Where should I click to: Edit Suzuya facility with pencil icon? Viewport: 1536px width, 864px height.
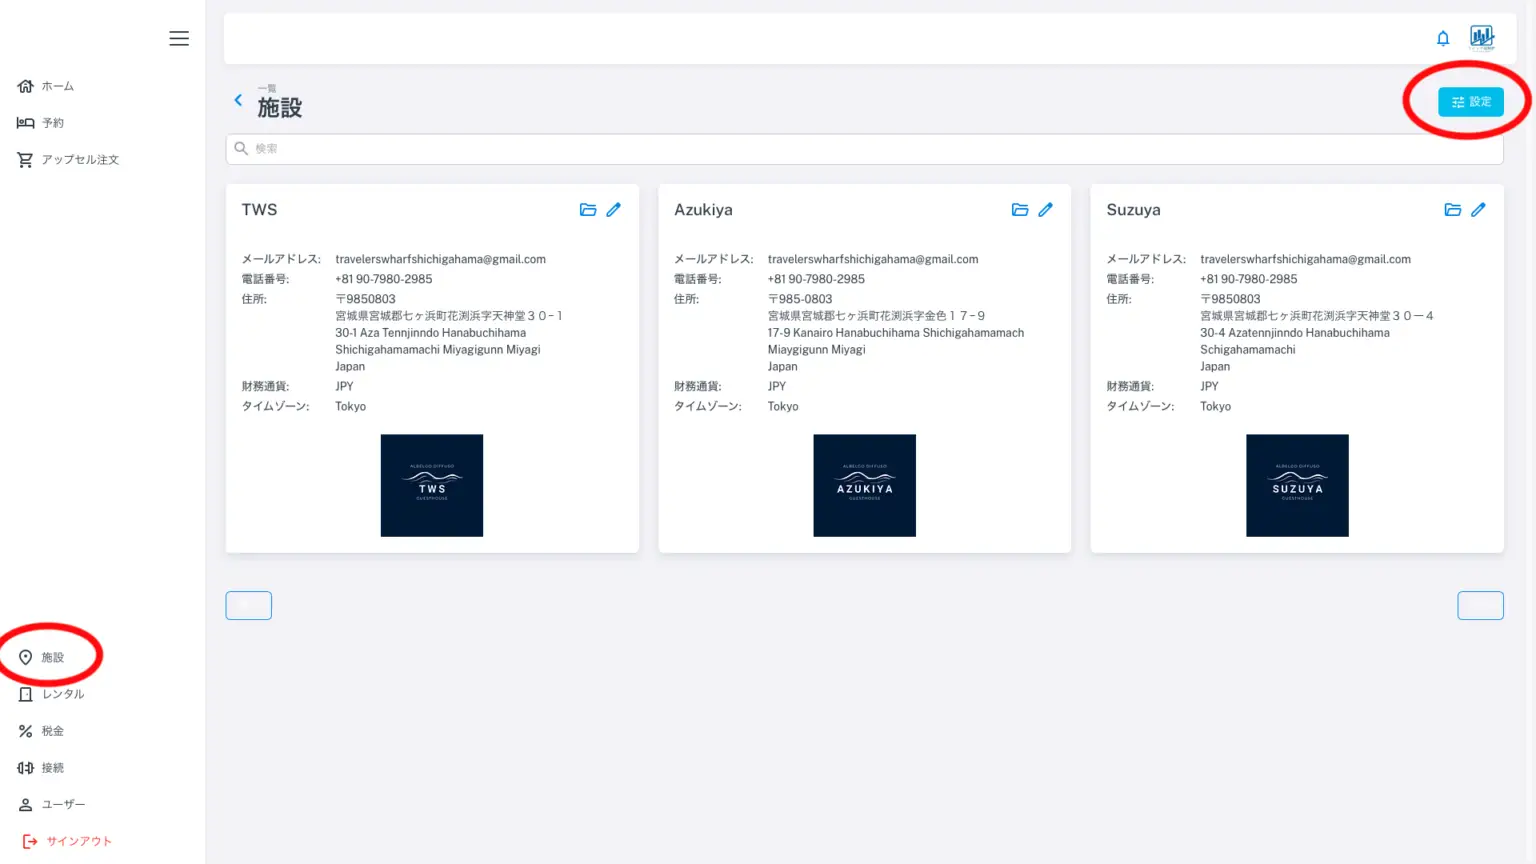(1478, 210)
